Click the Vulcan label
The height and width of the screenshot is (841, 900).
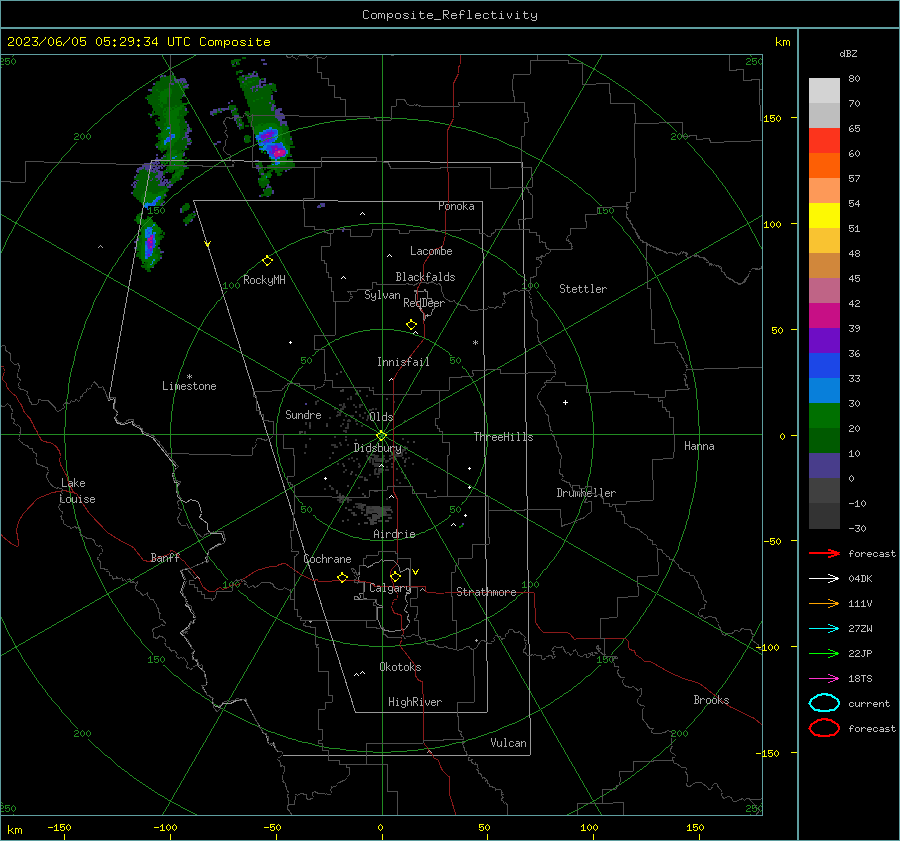click(x=508, y=743)
